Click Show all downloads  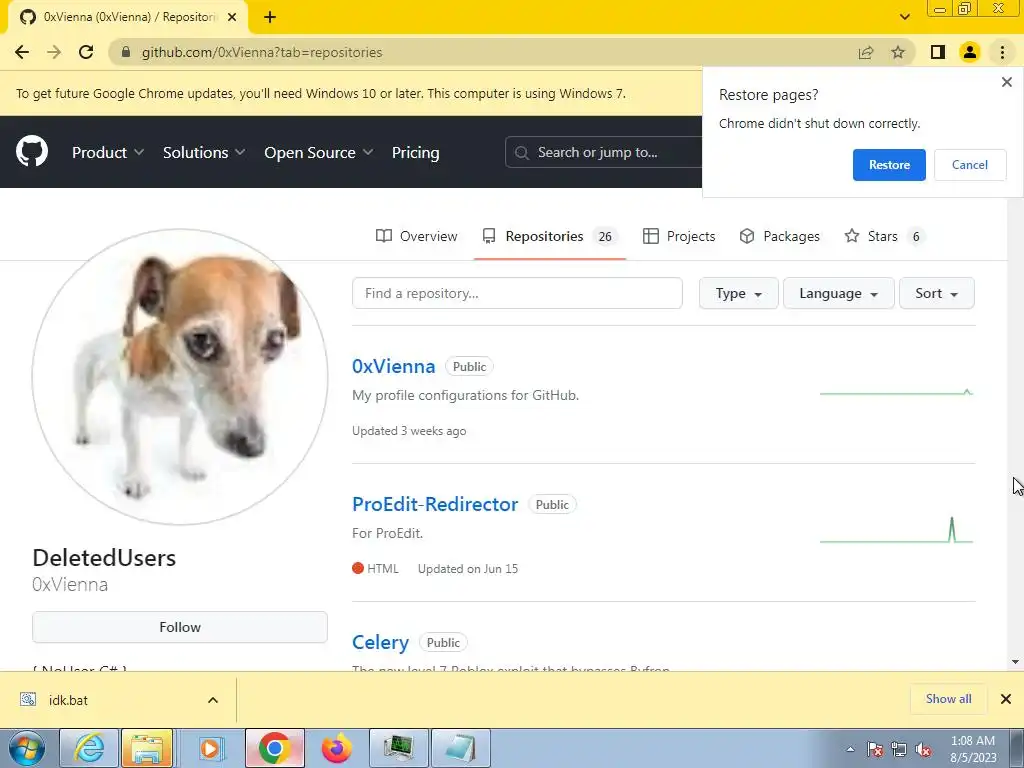tap(948, 699)
